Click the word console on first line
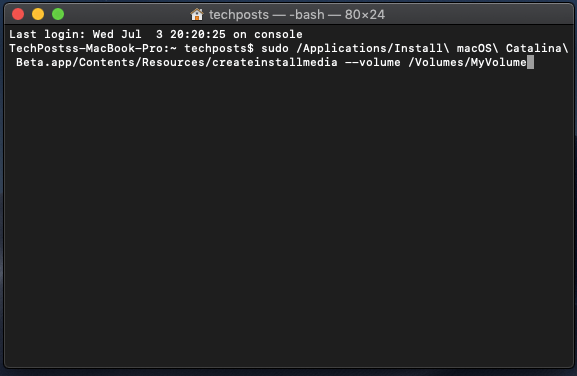This screenshot has width=577, height=376. [278, 34]
